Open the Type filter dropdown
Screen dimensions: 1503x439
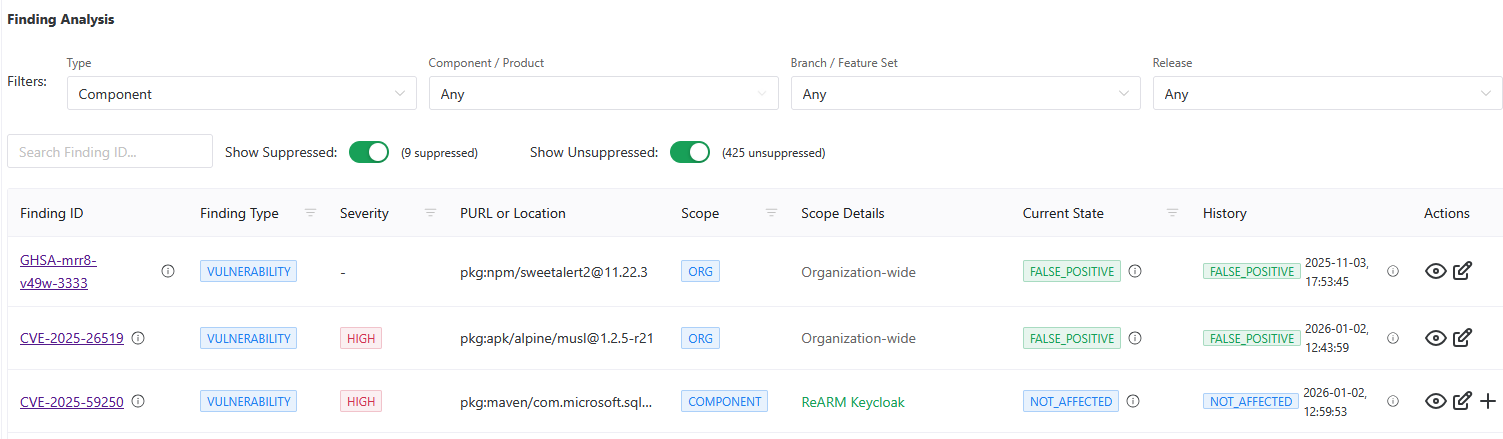click(x=241, y=94)
